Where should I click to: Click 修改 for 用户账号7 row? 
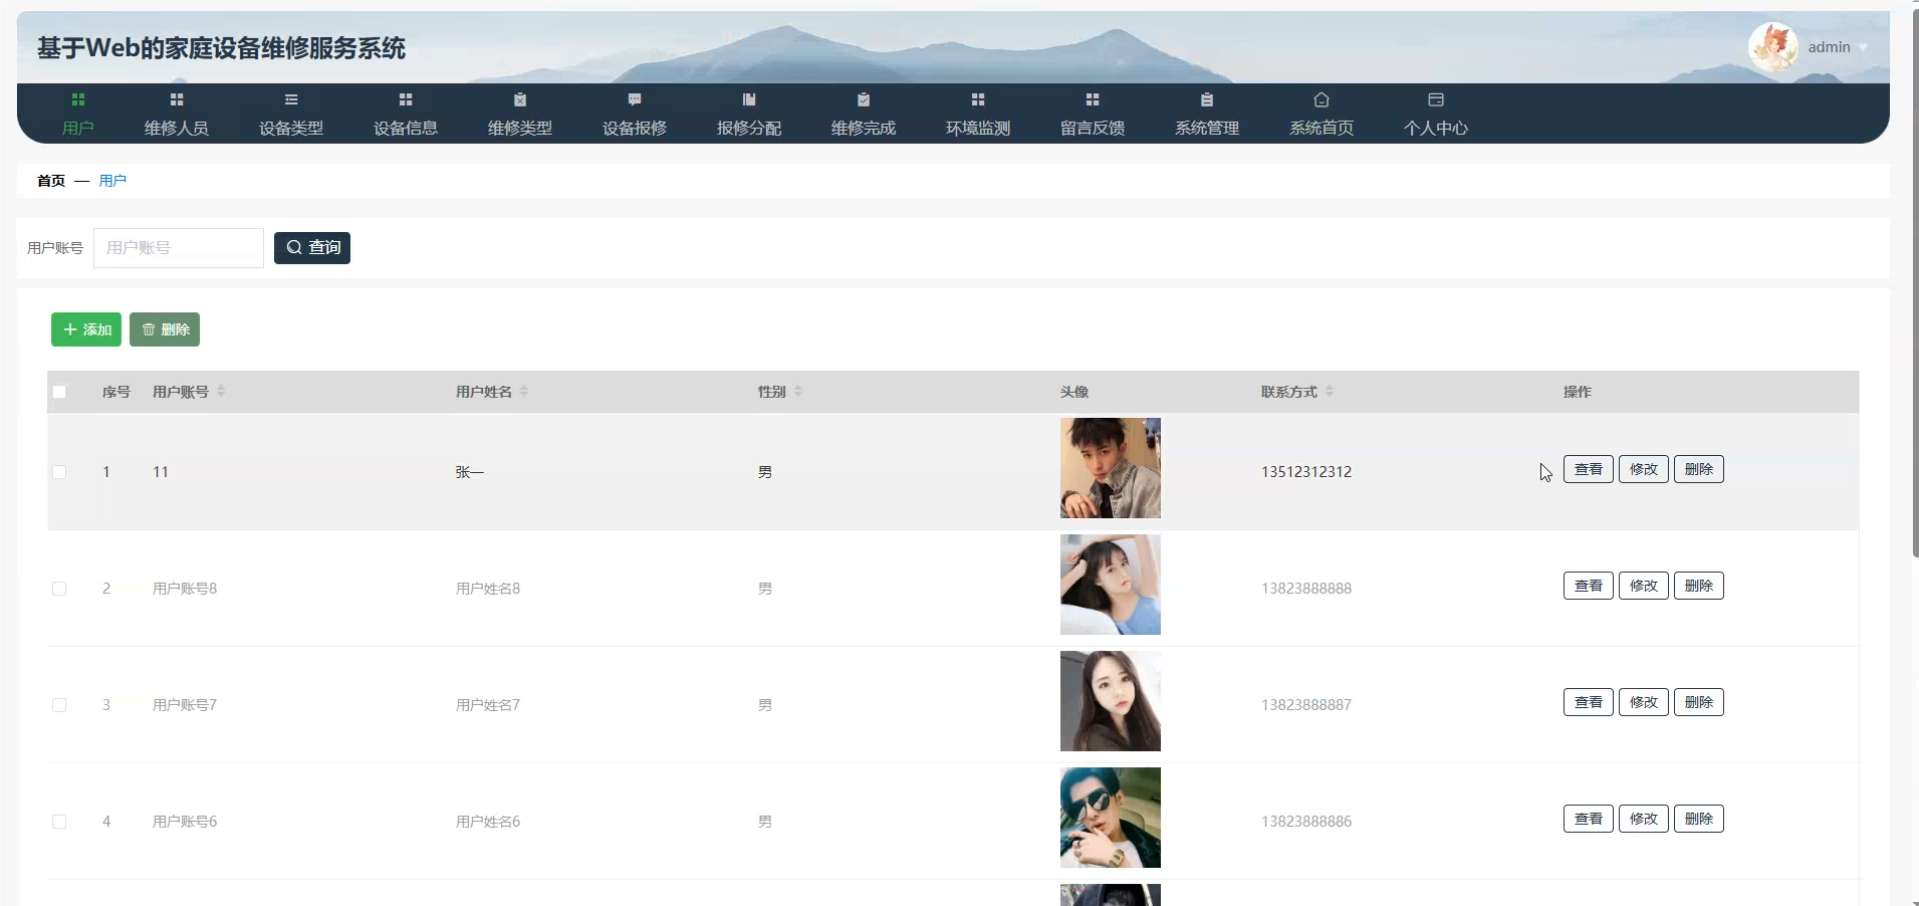pyautogui.click(x=1643, y=702)
